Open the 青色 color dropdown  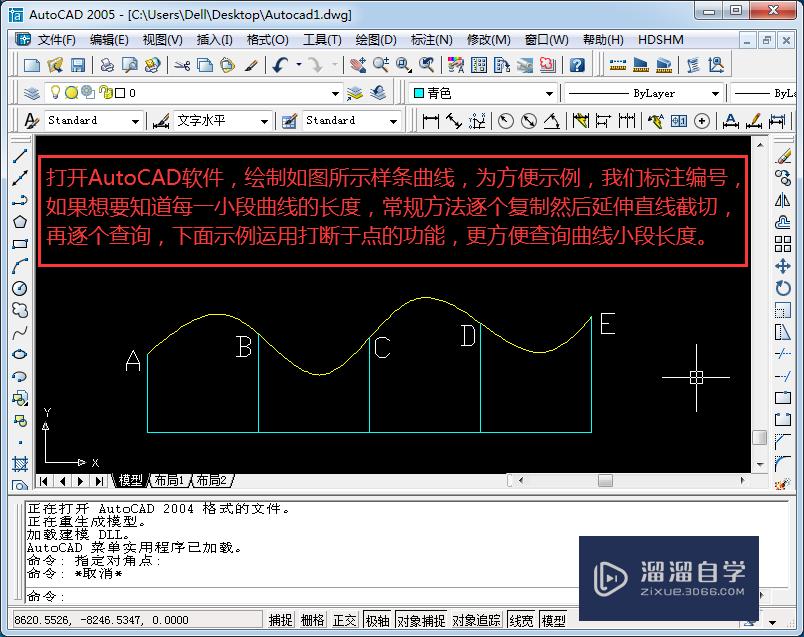point(548,92)
